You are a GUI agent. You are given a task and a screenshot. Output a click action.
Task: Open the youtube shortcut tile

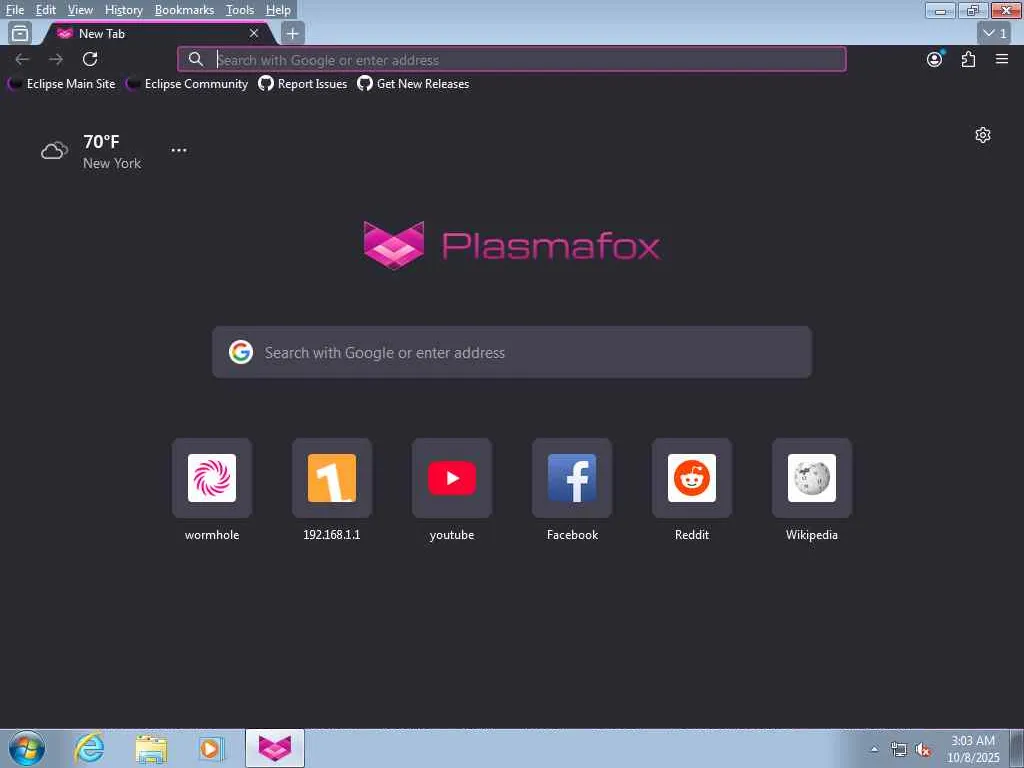click(x=452, y=478)
